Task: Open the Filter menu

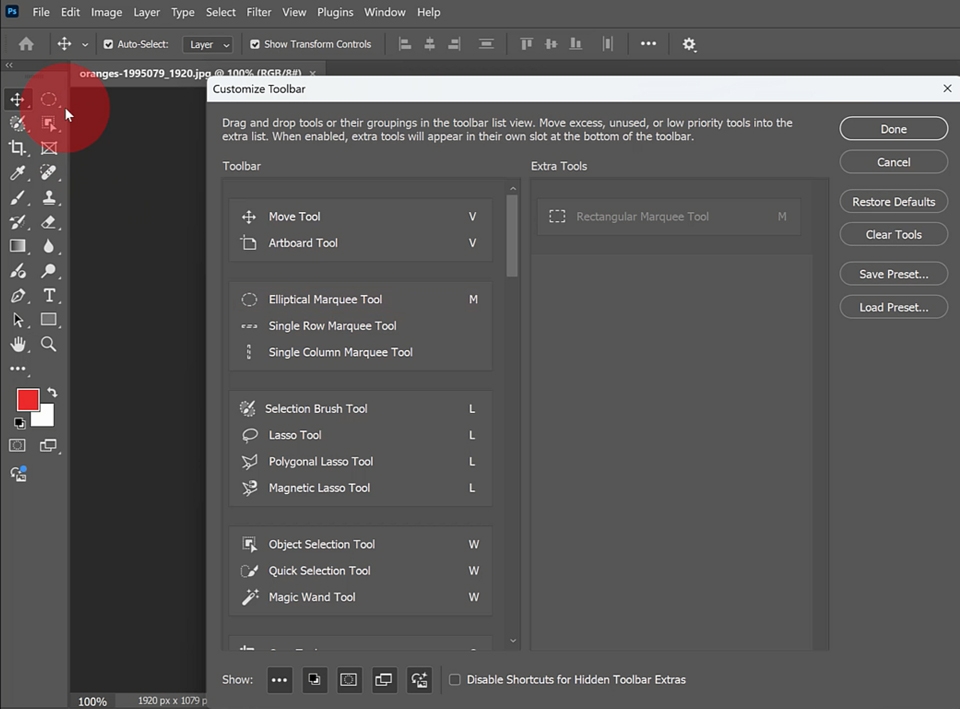Action: click(258, 12)
